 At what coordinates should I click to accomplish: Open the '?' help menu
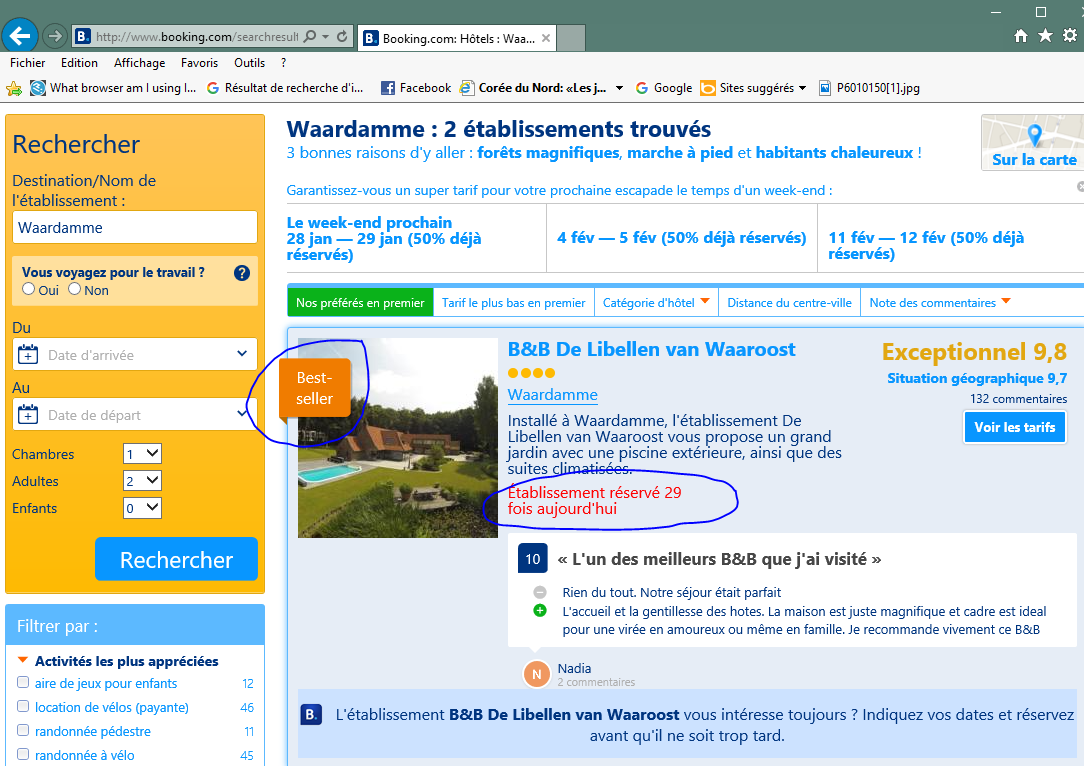[x=283, y=63]
